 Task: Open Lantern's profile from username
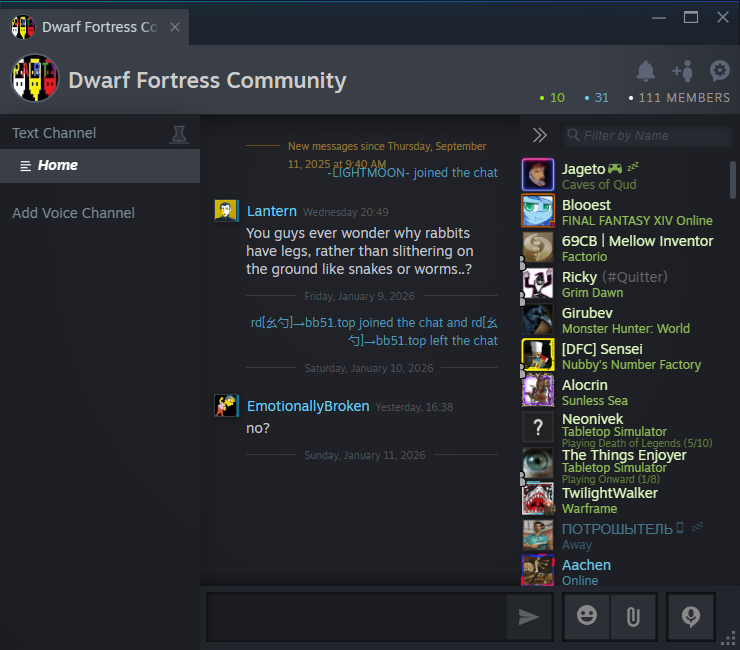pyautogui.click(x=271, y=211)
